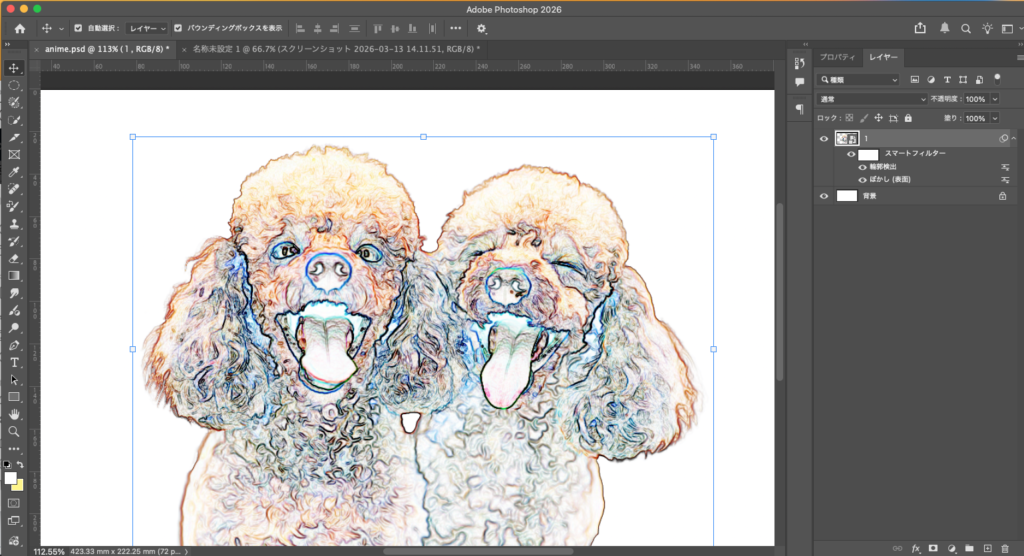Activate the Hand tool
1024x556 pixels.
14,413
